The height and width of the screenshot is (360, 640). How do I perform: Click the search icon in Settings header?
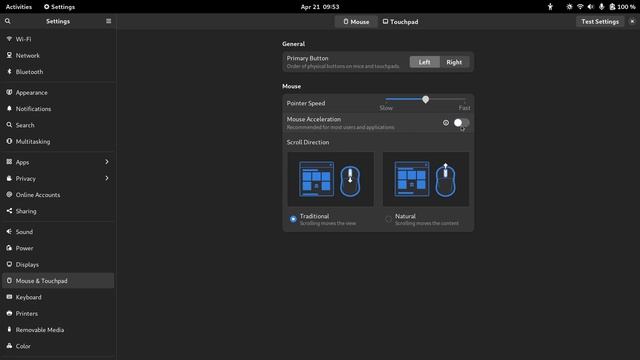click(x=8, y=21)
